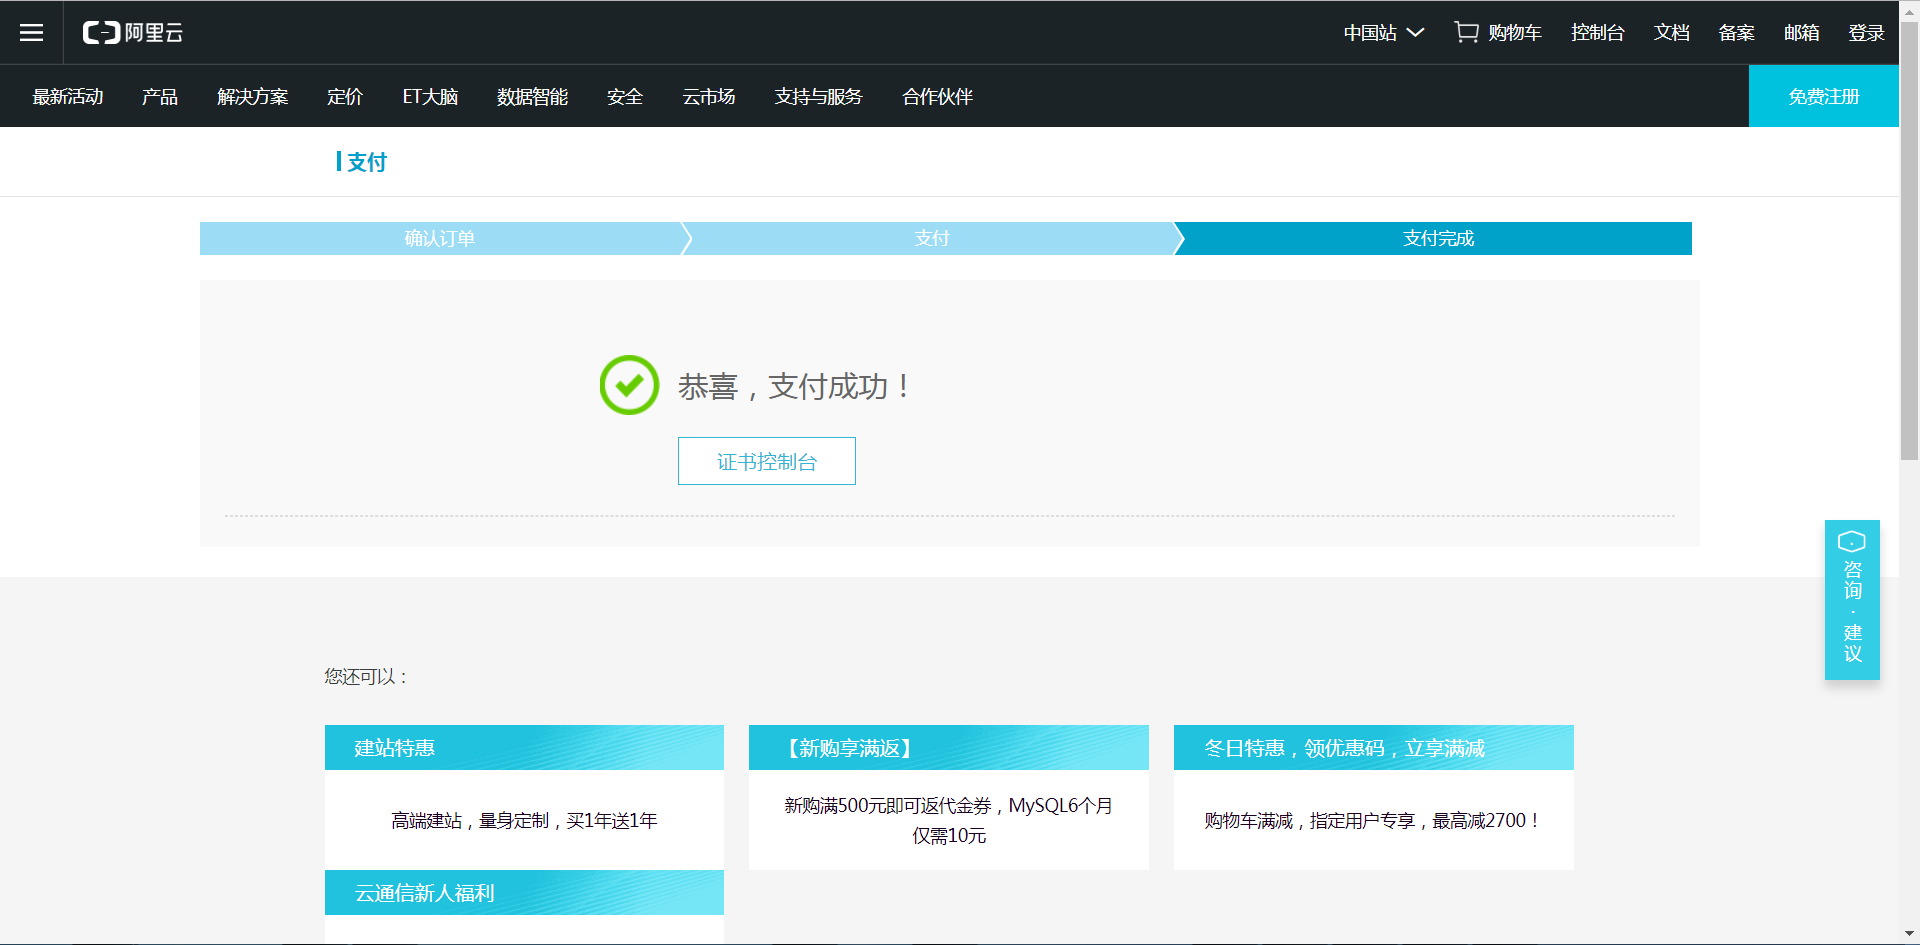The height and width of the screenshot is (945, 1920).
Task: Click 新购满500元即可返代金券 promotion text
Action: pos(949,820)
